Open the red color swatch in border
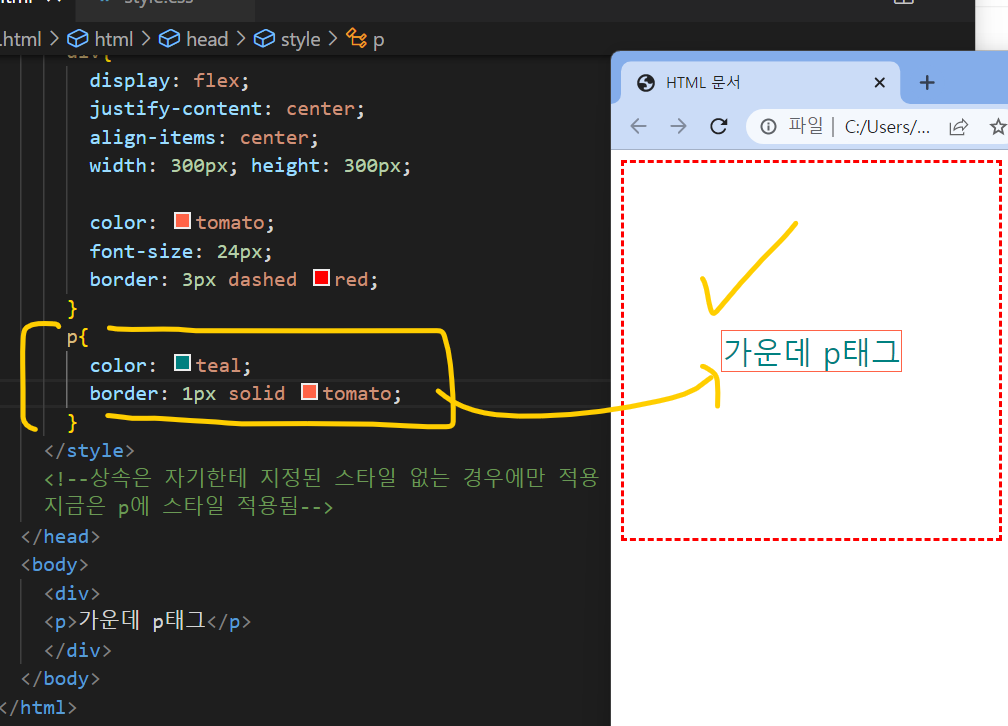 (x=321, y=278)
